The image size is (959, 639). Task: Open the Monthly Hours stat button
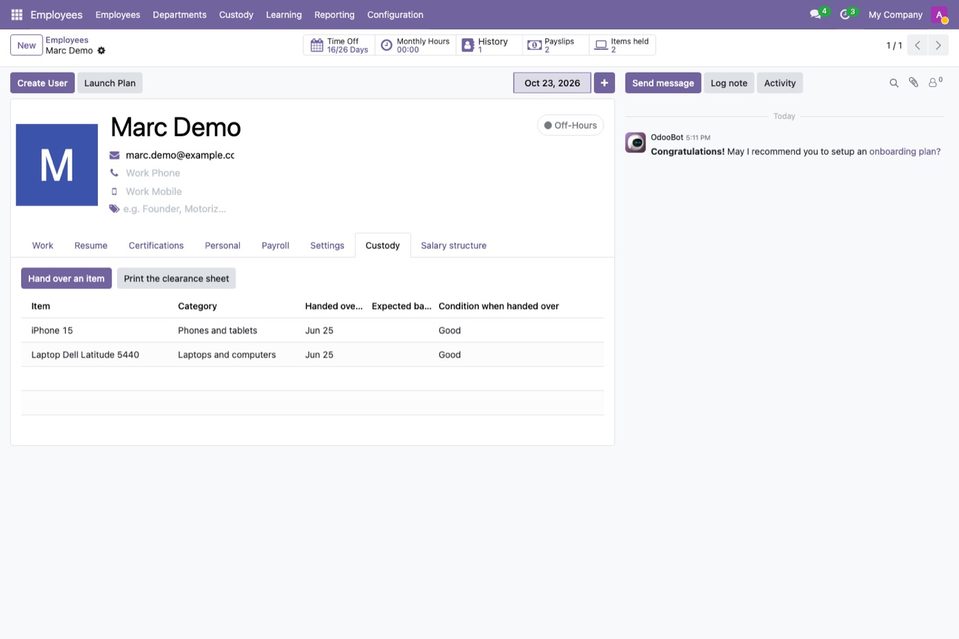(415, 45)
